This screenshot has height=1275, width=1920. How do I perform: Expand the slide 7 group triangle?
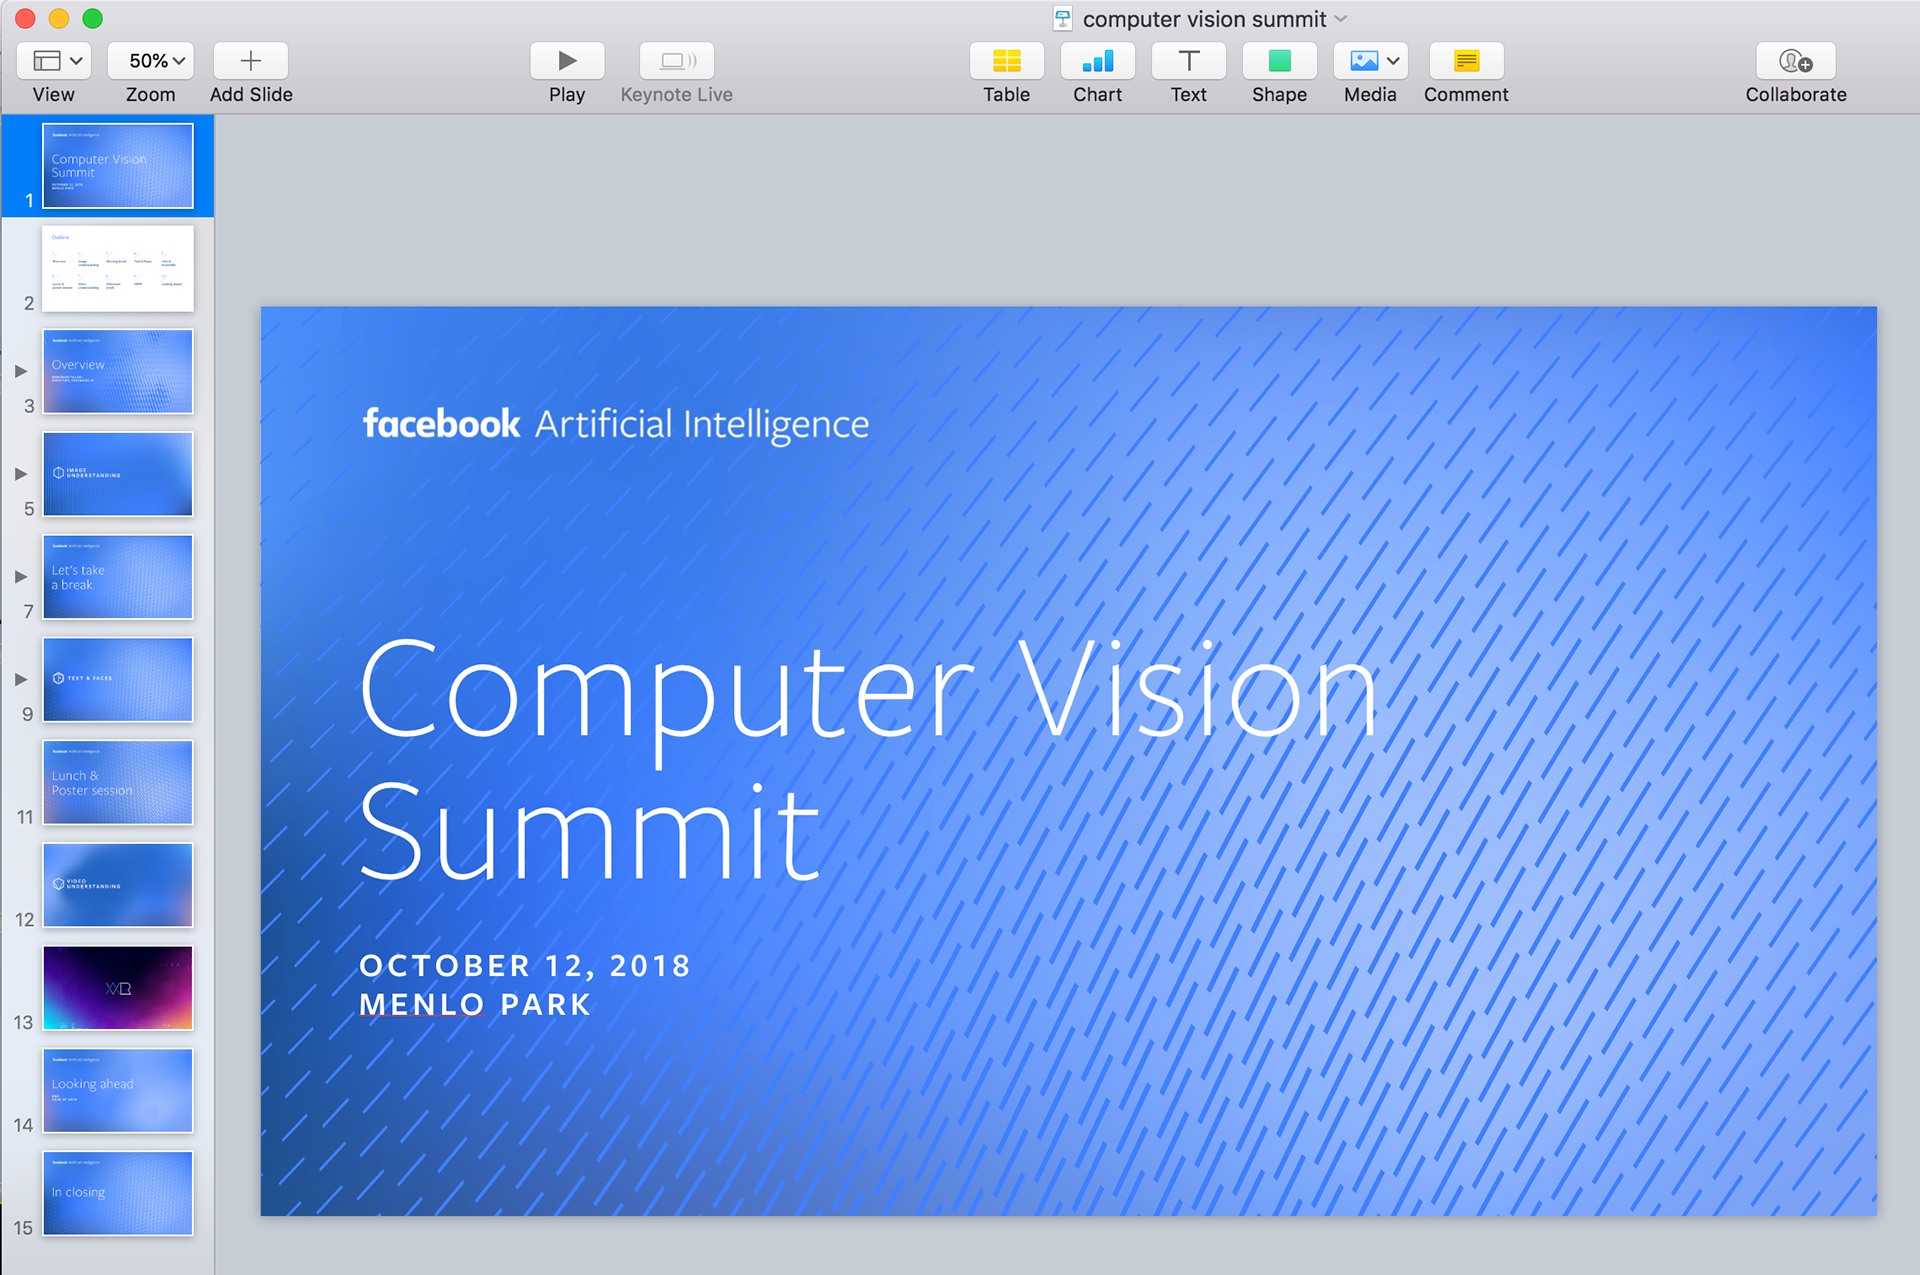[21, 577]
